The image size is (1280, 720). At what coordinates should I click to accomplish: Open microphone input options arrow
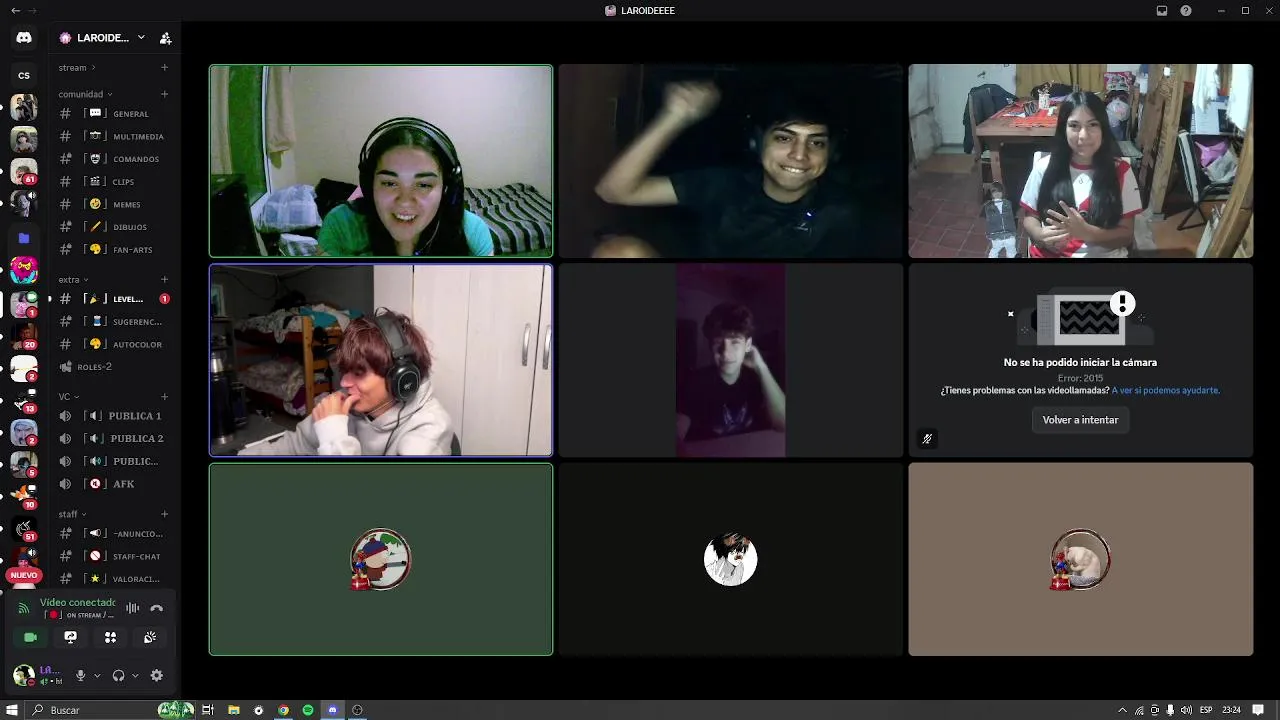97,675
